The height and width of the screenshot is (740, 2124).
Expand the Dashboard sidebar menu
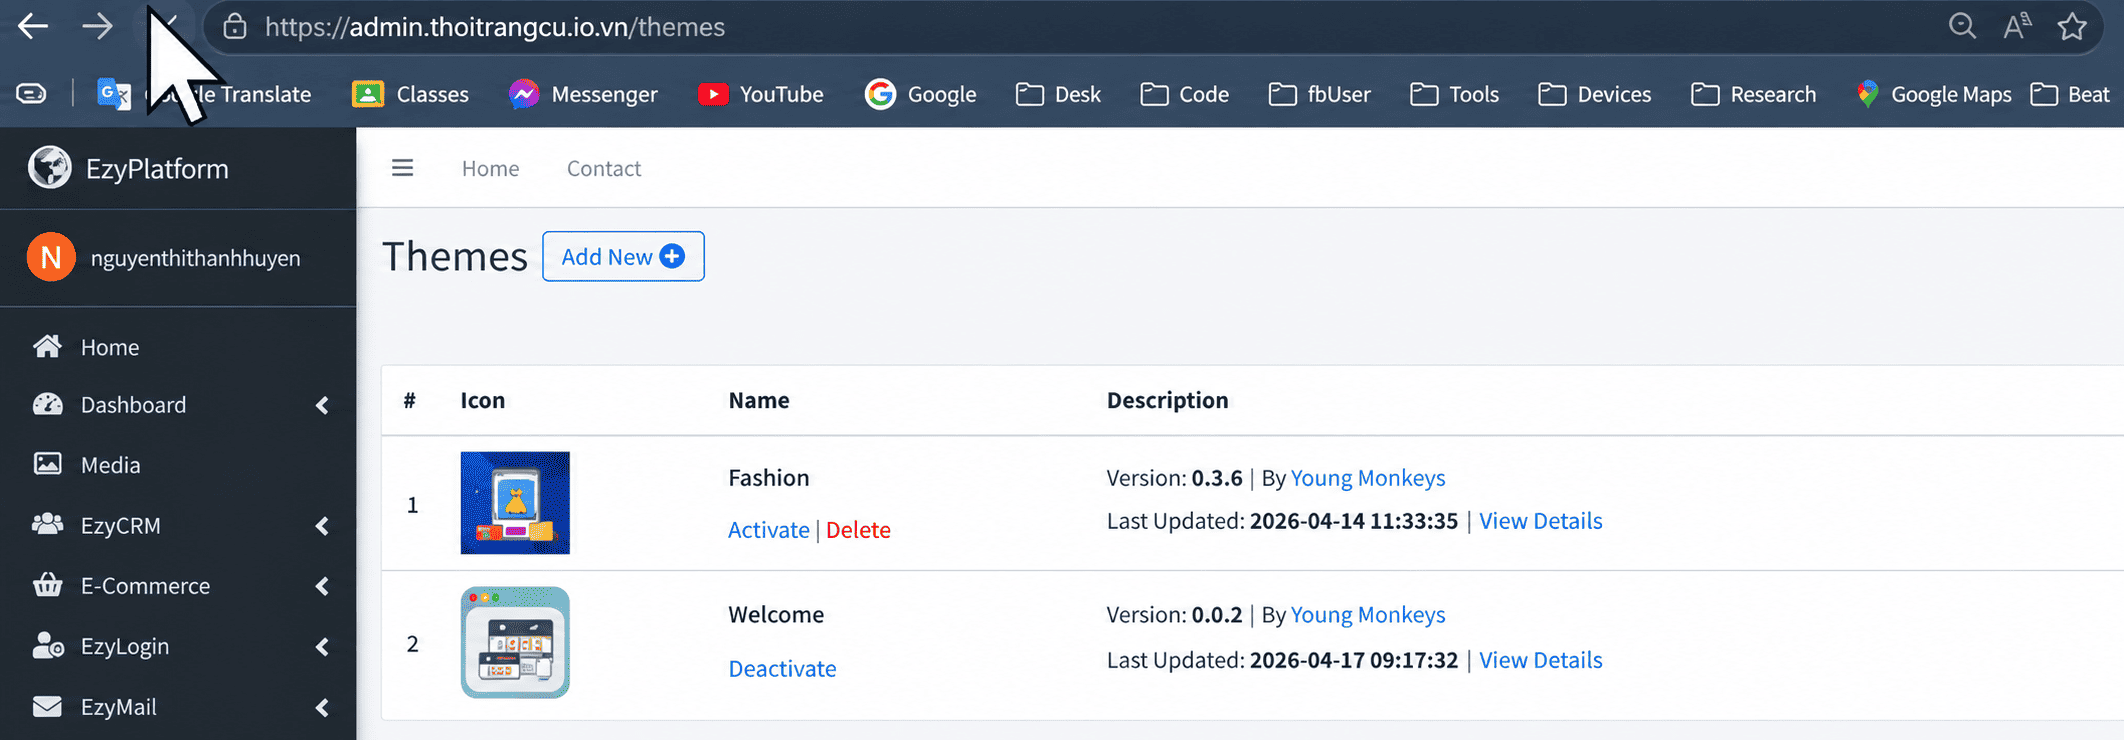(178, 405)
